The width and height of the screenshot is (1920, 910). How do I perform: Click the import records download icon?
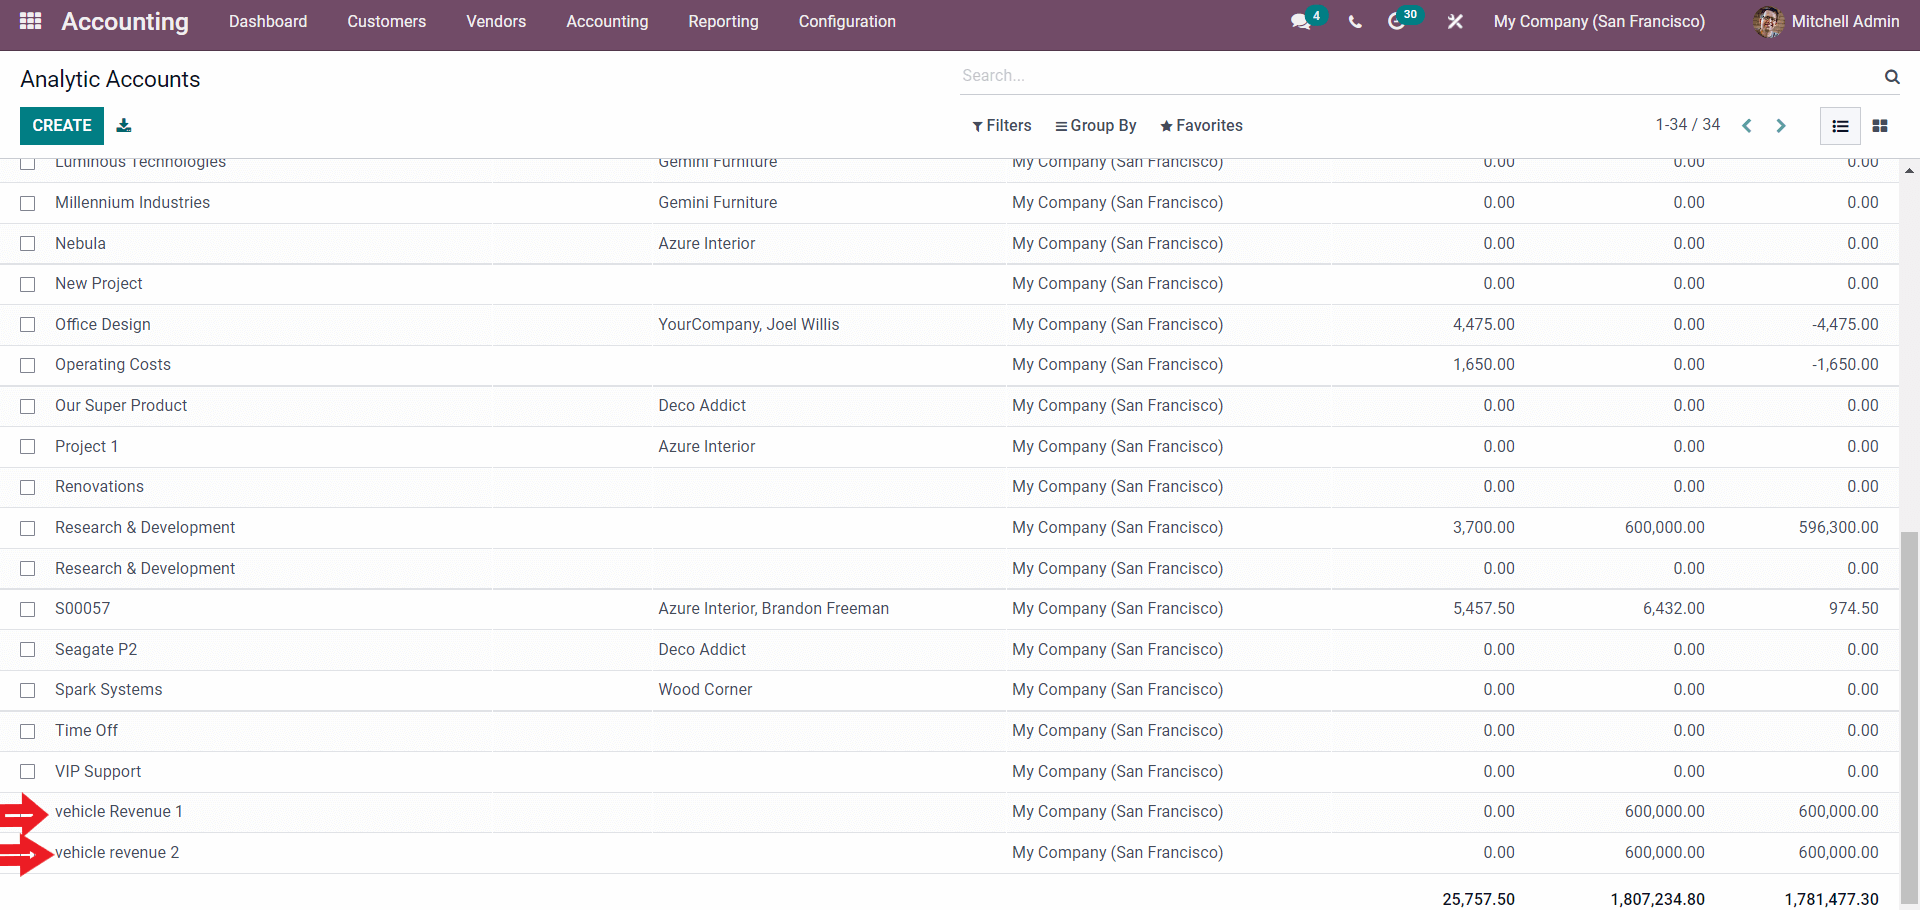[x=124, y=125]
